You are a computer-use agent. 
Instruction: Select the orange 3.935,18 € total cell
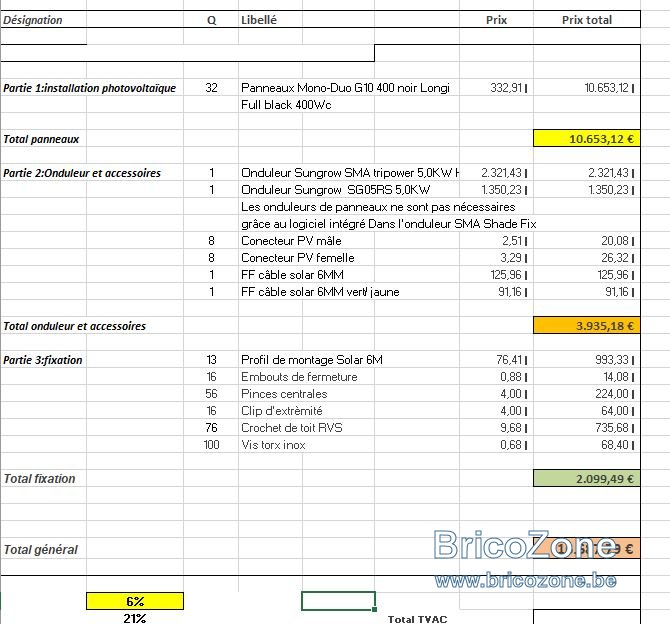587,326
